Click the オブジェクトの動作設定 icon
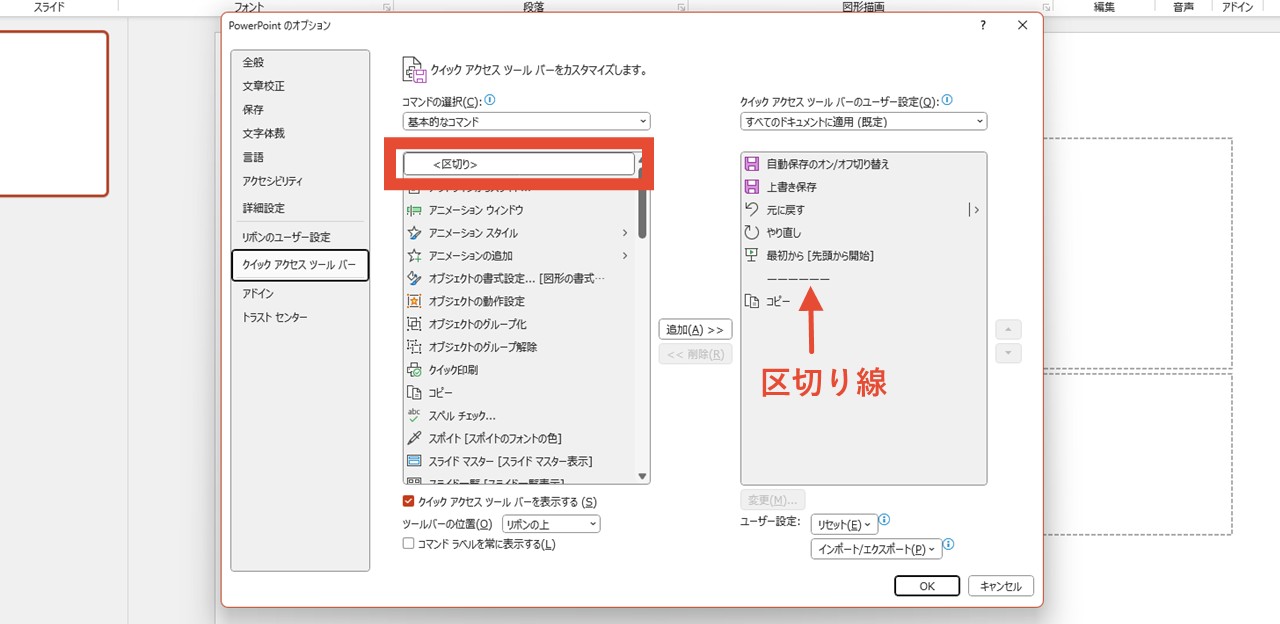This screenshot has width=1280, height=624. coord(414,301)
